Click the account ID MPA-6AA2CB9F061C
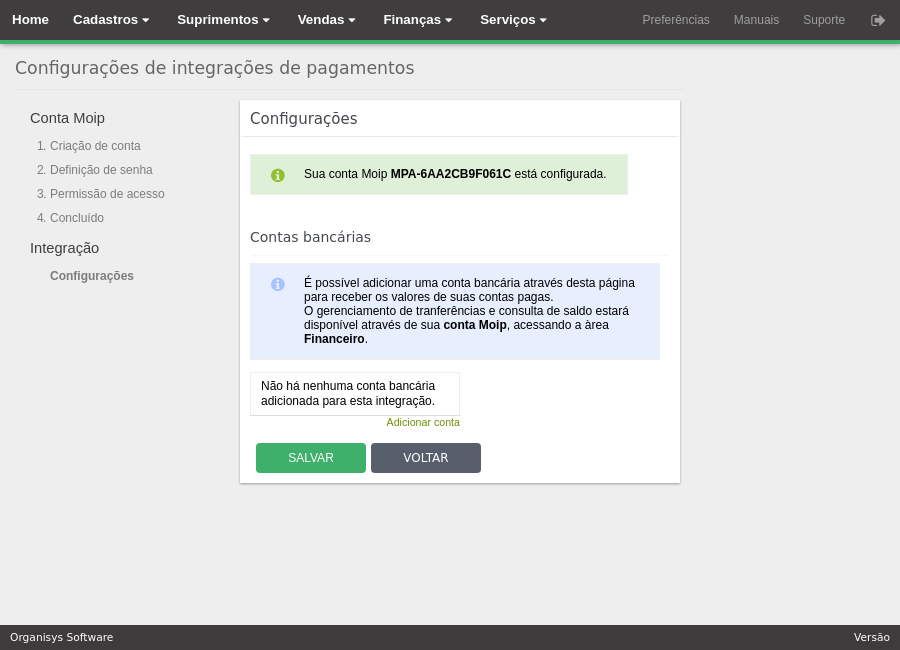Viewport: 900px width, 650px height. click(451, 174)
